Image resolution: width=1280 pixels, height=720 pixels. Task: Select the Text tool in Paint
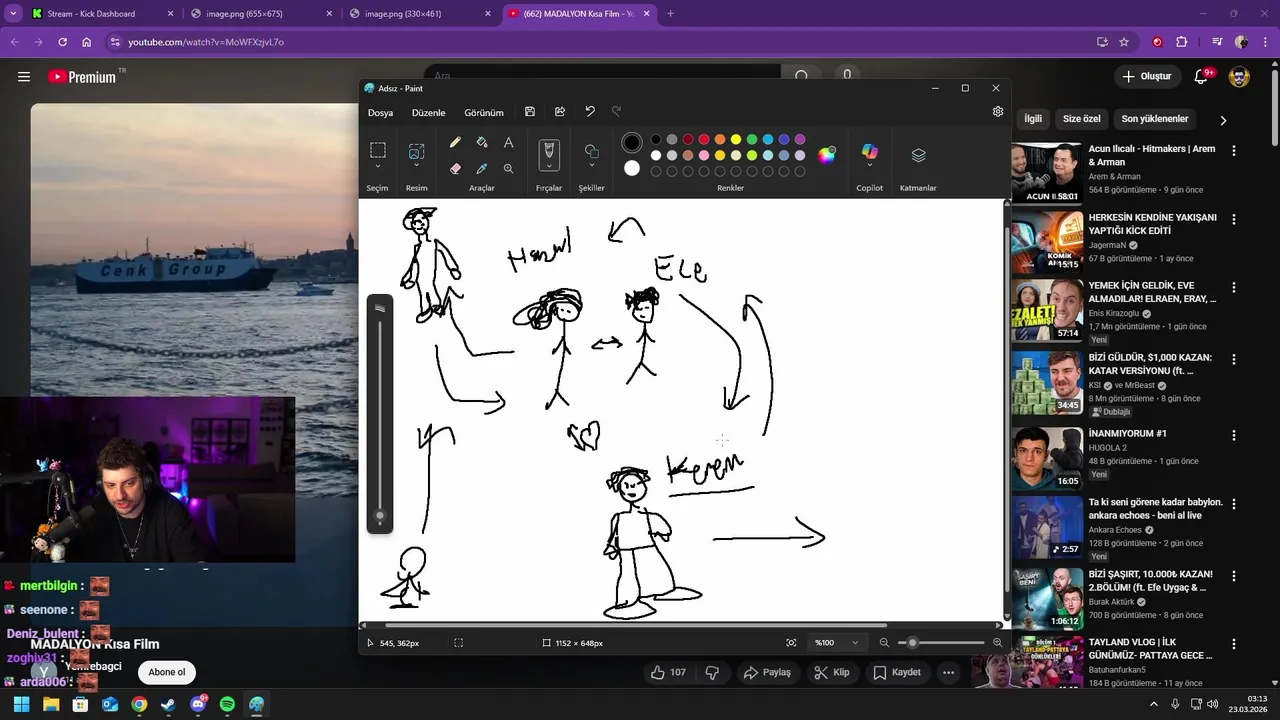pyautogui.click(x=508, y=143)
